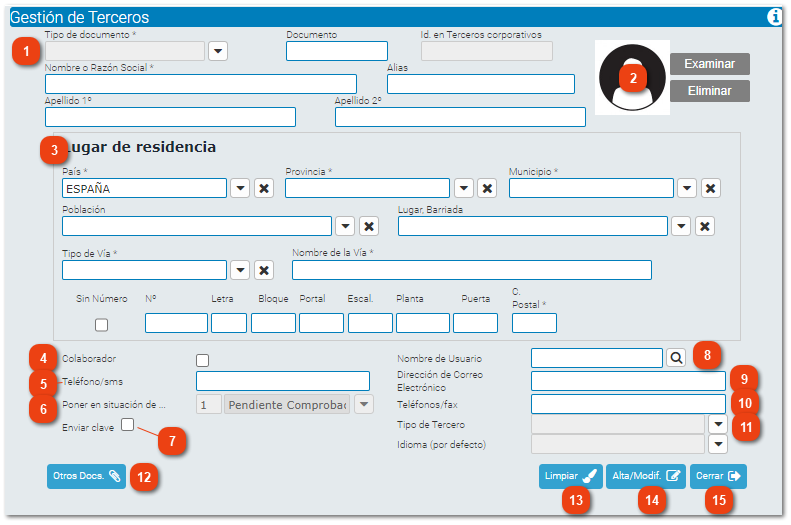The width and height of the screenshot is (791, 525).
Task: Open the Municipio dropdown arrow
Action: click(x=687, y=189)
